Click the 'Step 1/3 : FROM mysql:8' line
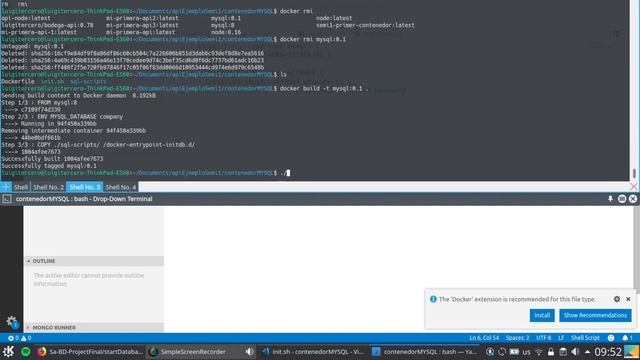 [x=39, y=102]
